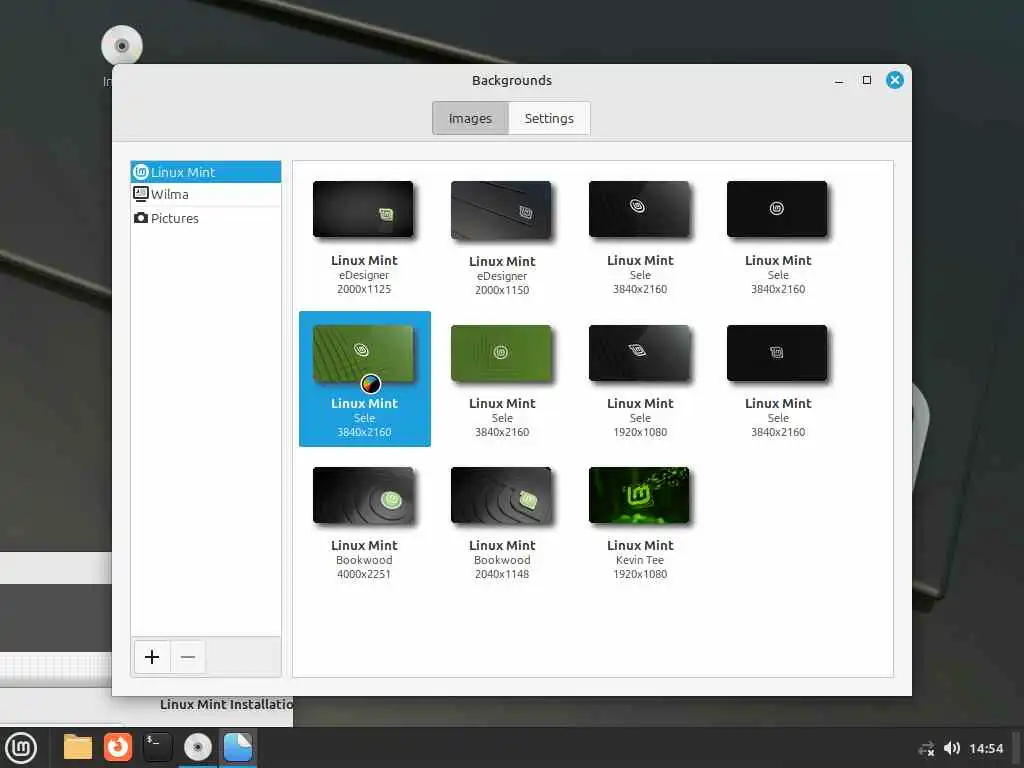Open the Linux Mint start menu
This screenshot has height=768, width=1024.
21,747
